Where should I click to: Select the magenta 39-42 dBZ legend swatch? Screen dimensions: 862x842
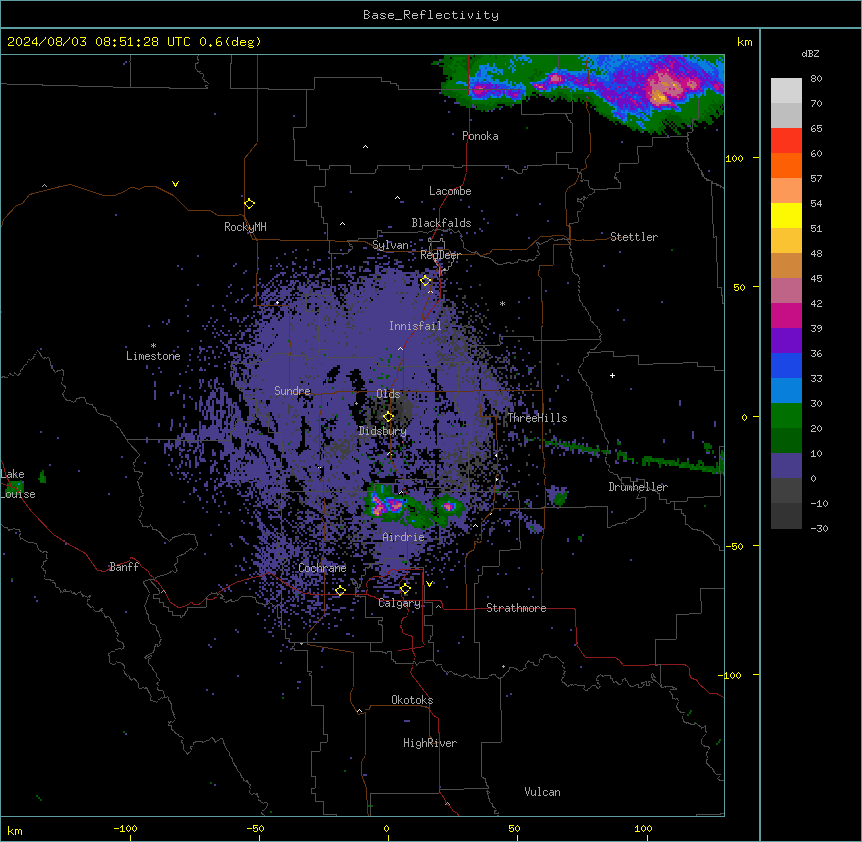click(x=786, y=316)
